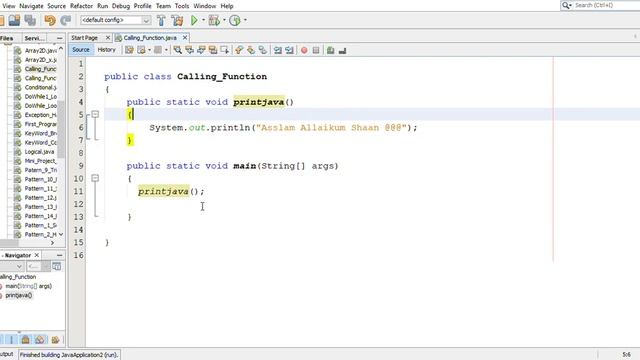640x360 pixels.
Task: Click the Save All icon
Action: pos(30,20)
